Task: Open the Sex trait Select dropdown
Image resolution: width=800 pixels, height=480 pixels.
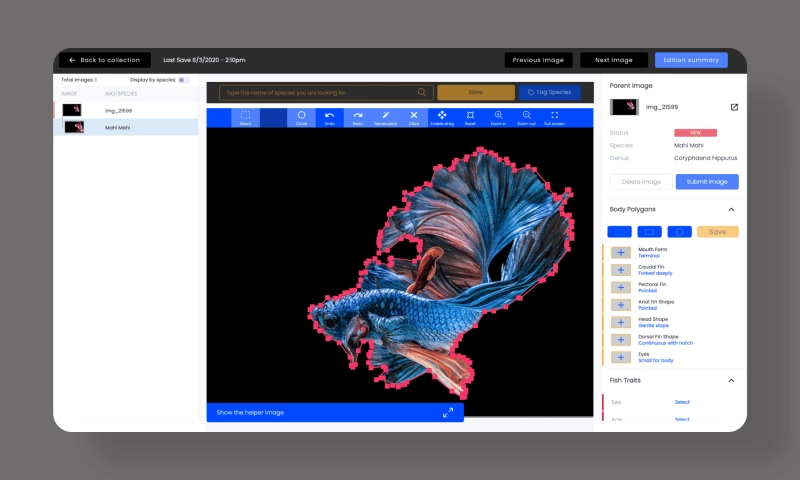Action: point(682,402)
